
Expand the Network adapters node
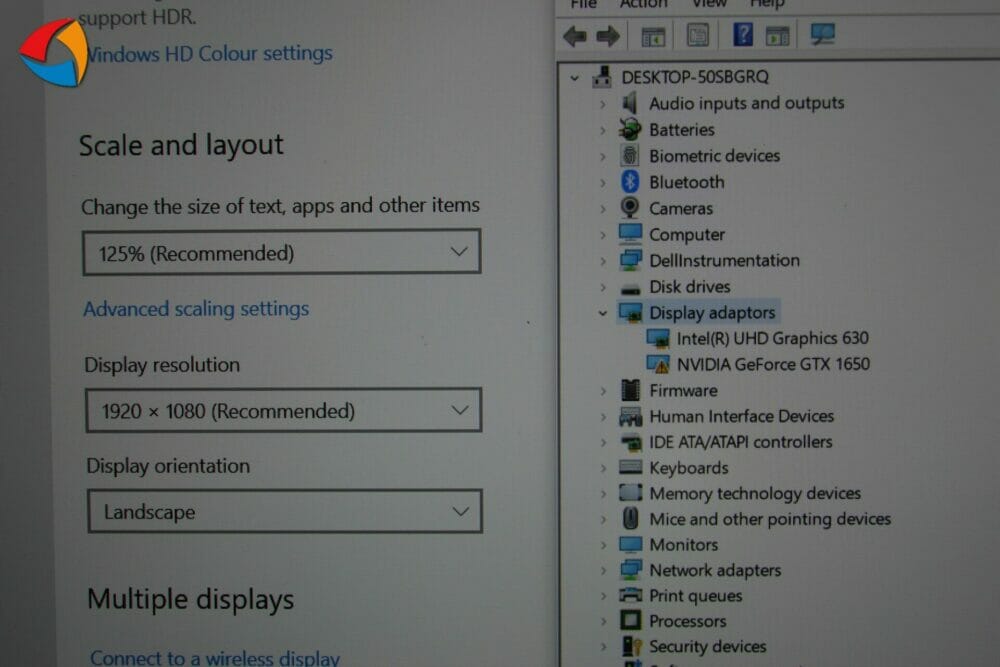pyautogui.click(x=603, y=570)
